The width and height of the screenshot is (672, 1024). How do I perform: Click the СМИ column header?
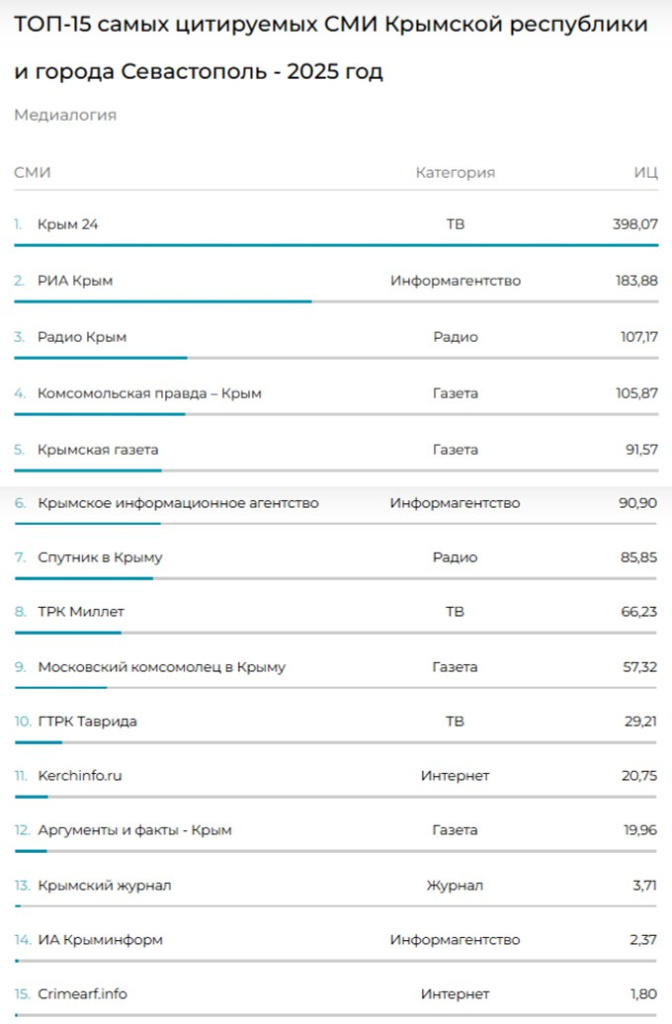coord(32,173)
